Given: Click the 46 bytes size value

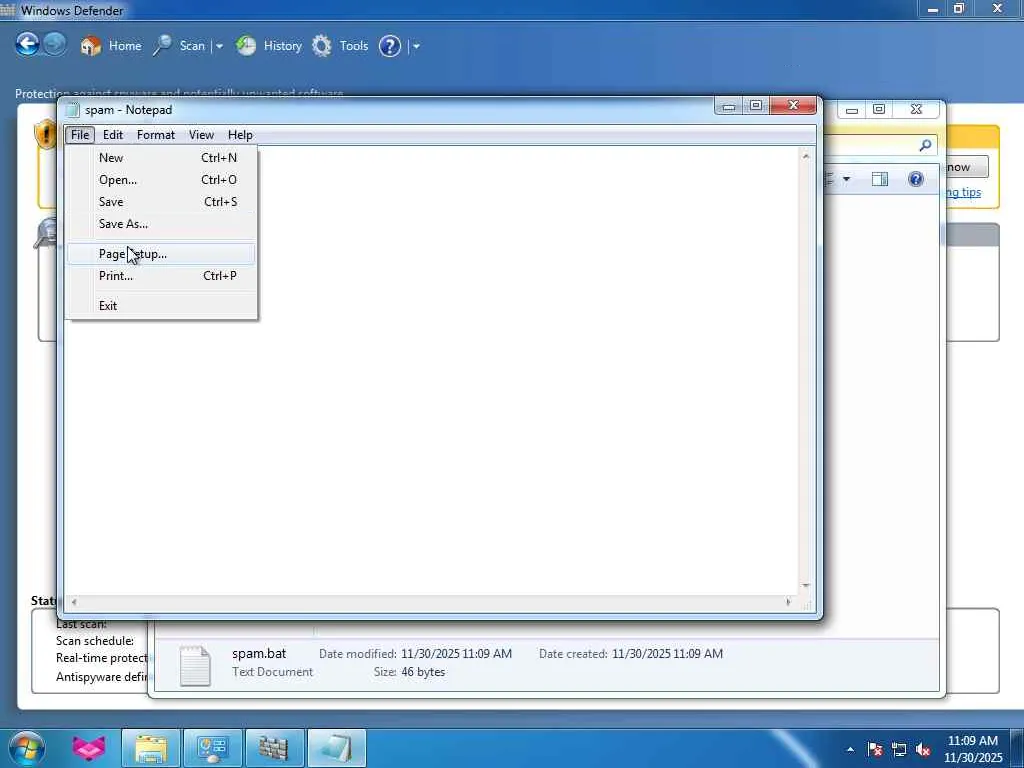Looking at the screenshot, I should click(x=423, y=672).
